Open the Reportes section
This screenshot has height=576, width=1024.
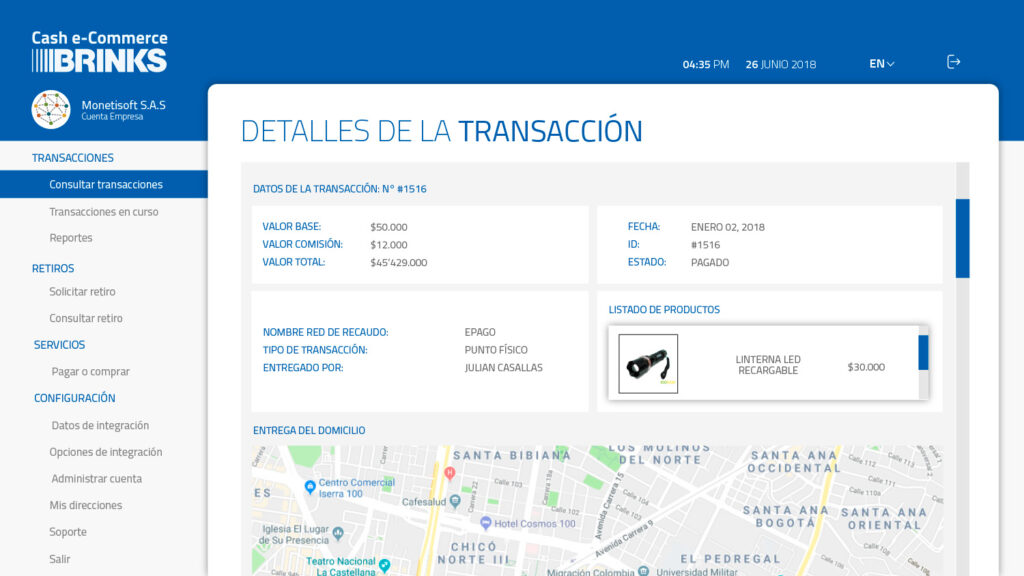tap(71, 238)
